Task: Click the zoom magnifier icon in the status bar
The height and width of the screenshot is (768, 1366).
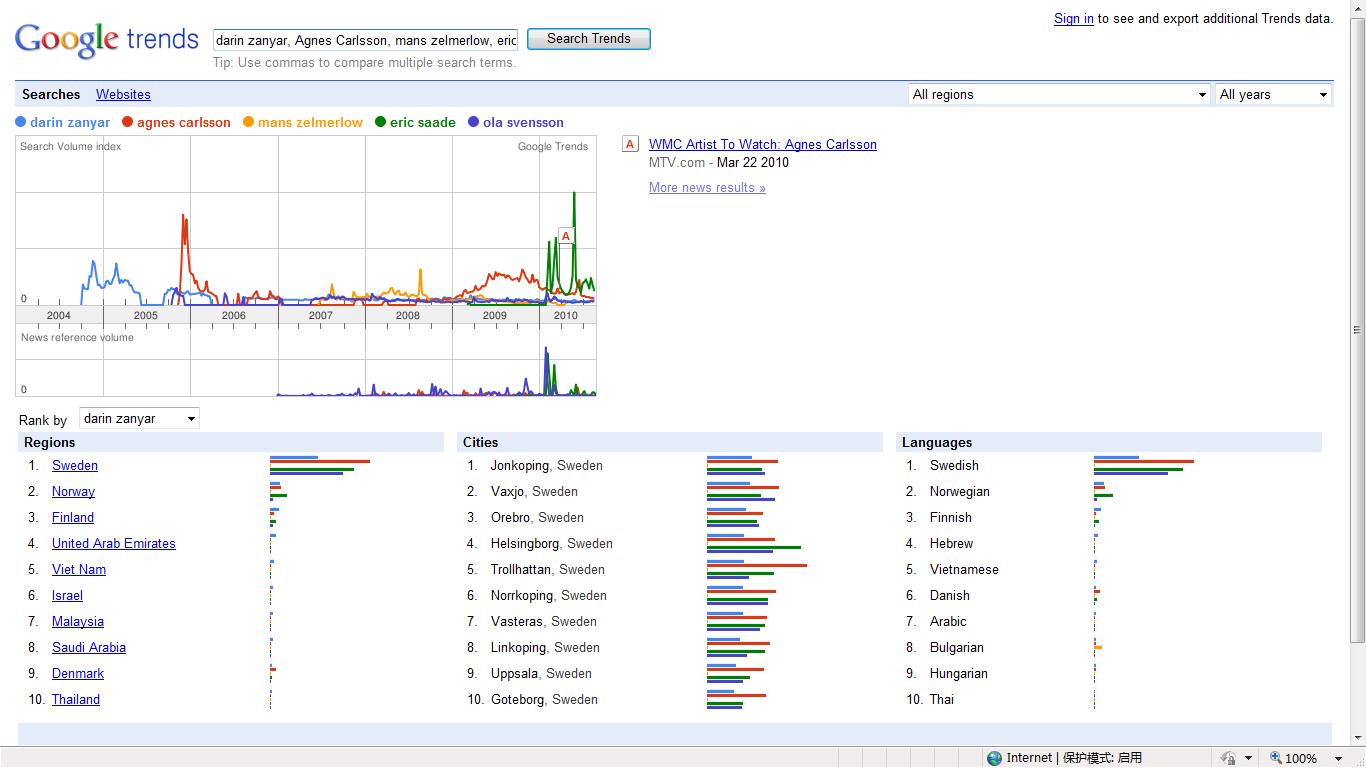Action: coord(1276,758)
